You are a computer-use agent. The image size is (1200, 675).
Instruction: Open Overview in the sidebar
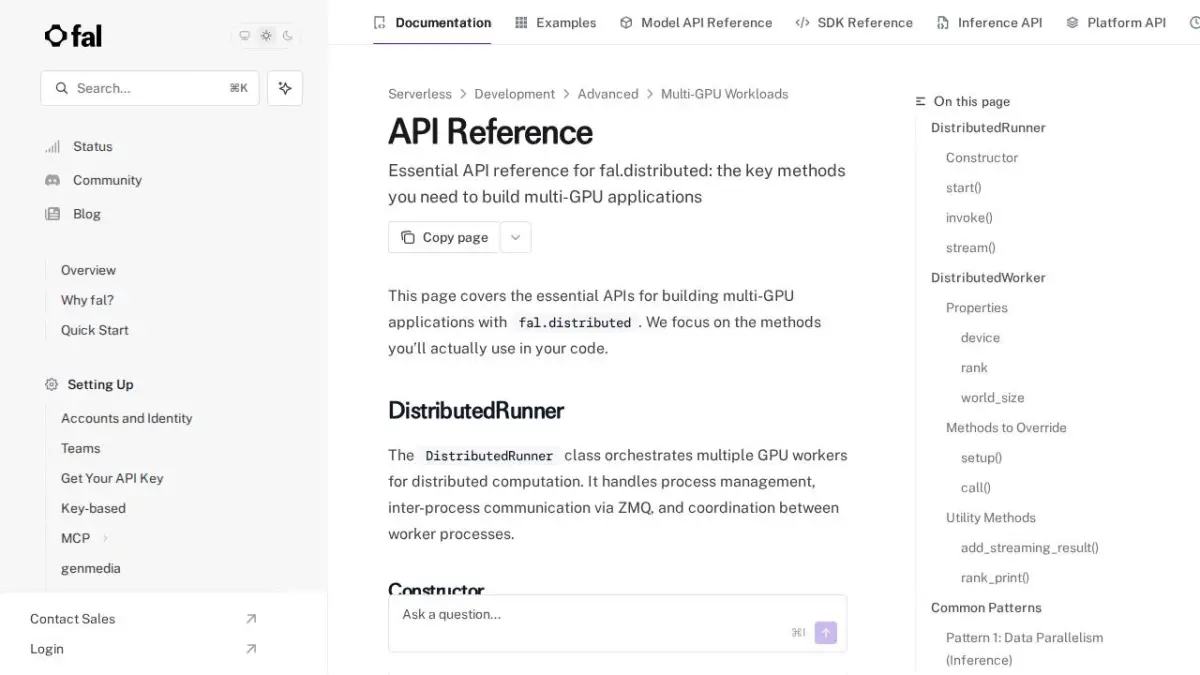click(88, 270)
